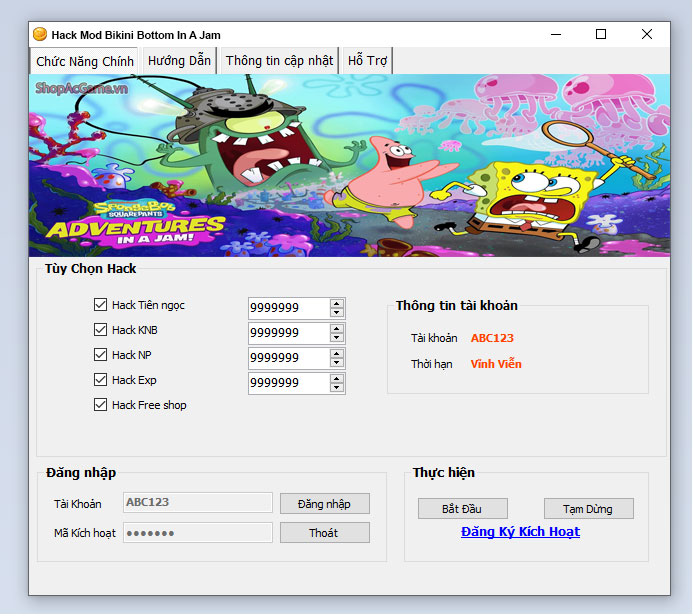
Task: Decrease the Hack KNB value using down arrow
Action: [x=337, y=338]
